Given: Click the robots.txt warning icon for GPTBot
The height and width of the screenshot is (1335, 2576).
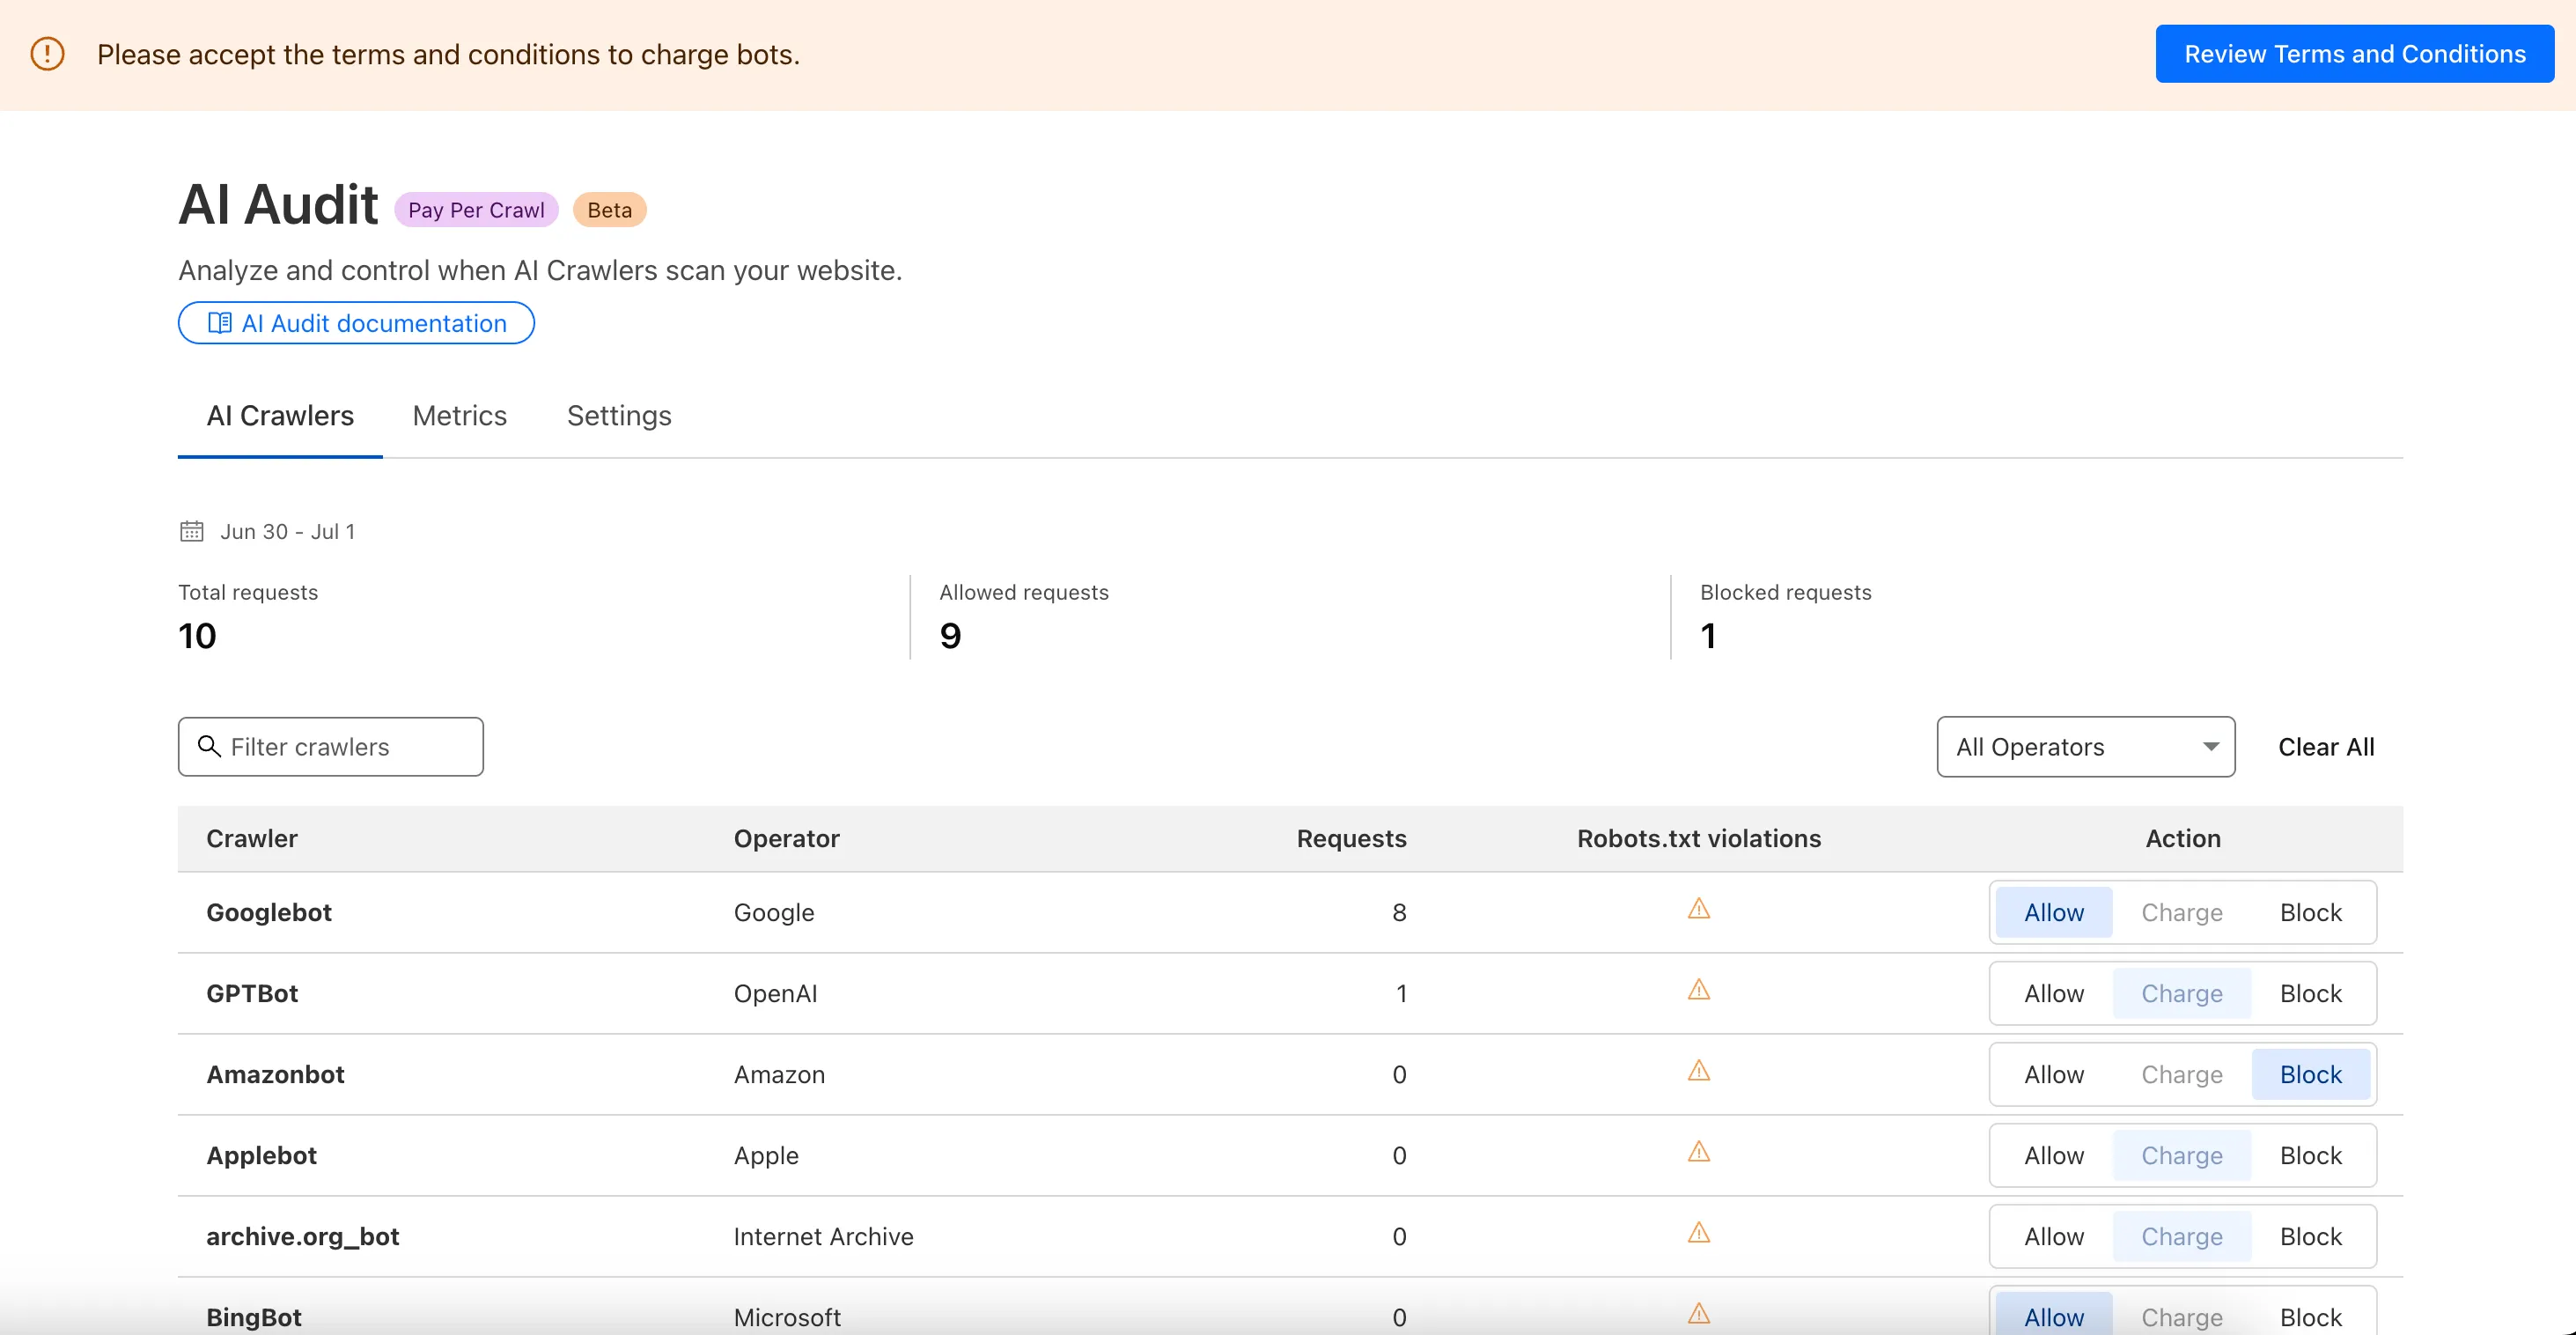Looking at the screenshot, I should tap(1698, 990).
